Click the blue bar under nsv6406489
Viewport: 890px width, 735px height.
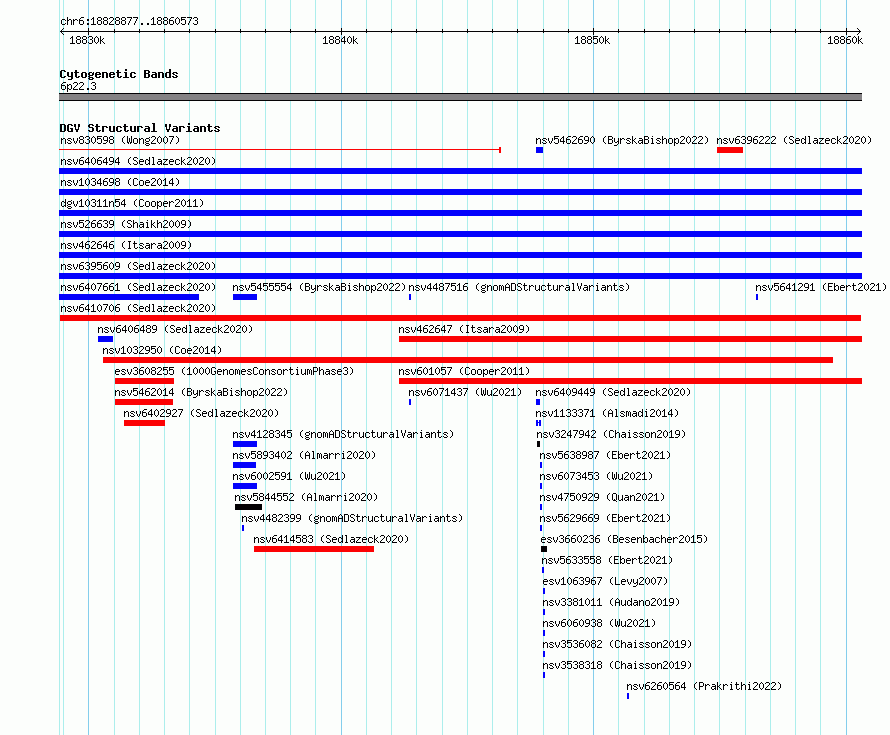[x=106, y=339]
